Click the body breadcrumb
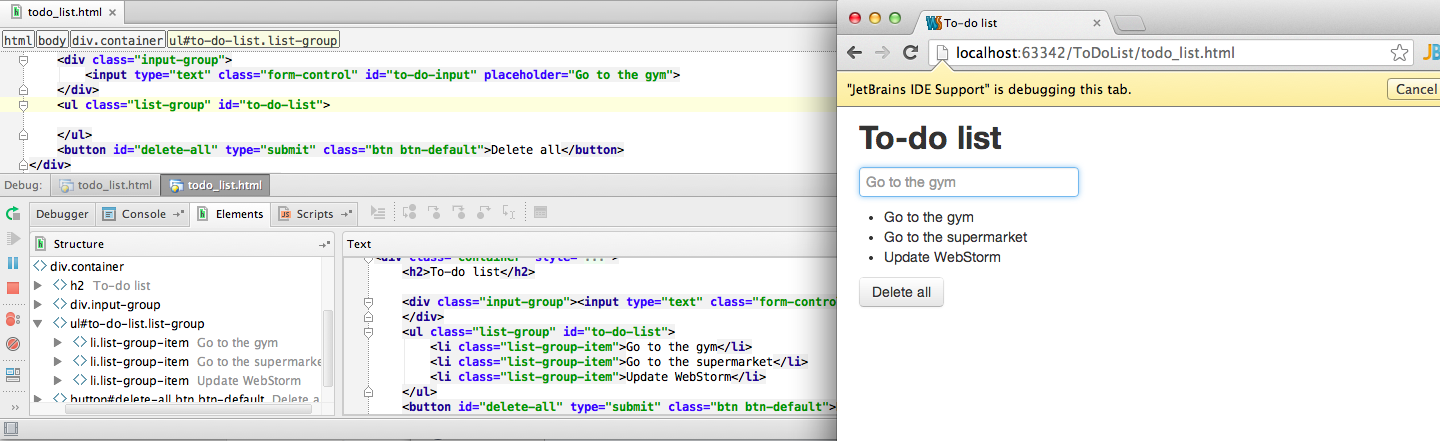 pos(52,40)
